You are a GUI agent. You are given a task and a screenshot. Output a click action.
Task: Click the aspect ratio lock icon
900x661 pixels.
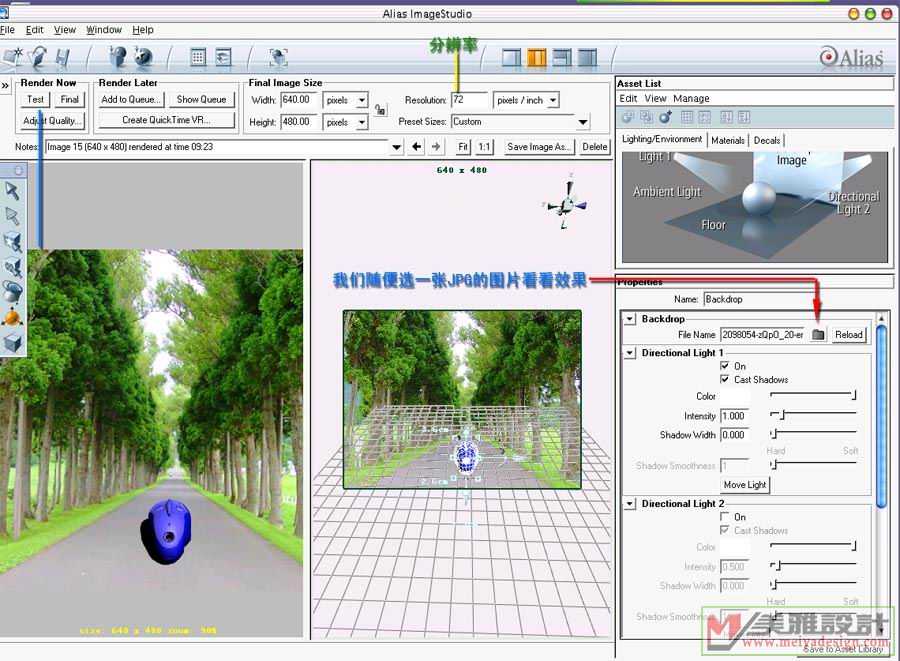pos(380,109)
